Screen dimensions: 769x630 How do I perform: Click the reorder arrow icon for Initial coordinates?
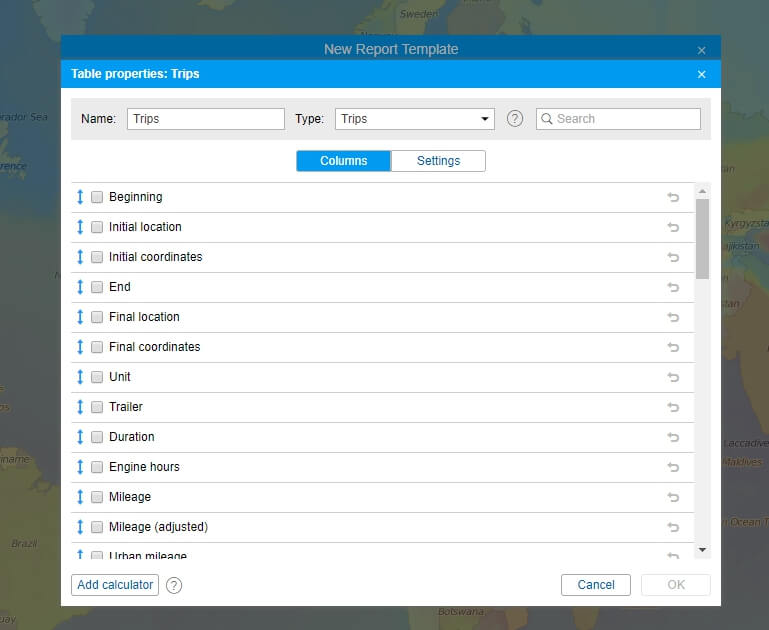(80, 257)
